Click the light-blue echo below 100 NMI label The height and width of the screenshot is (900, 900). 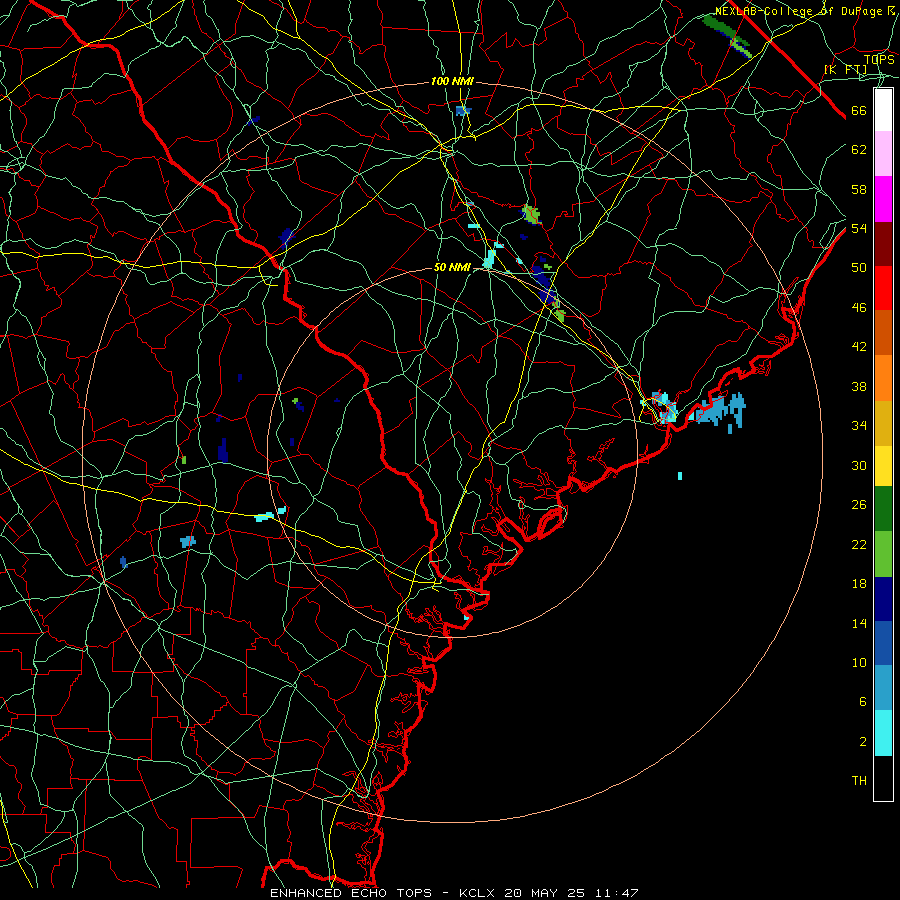point(463,111)
